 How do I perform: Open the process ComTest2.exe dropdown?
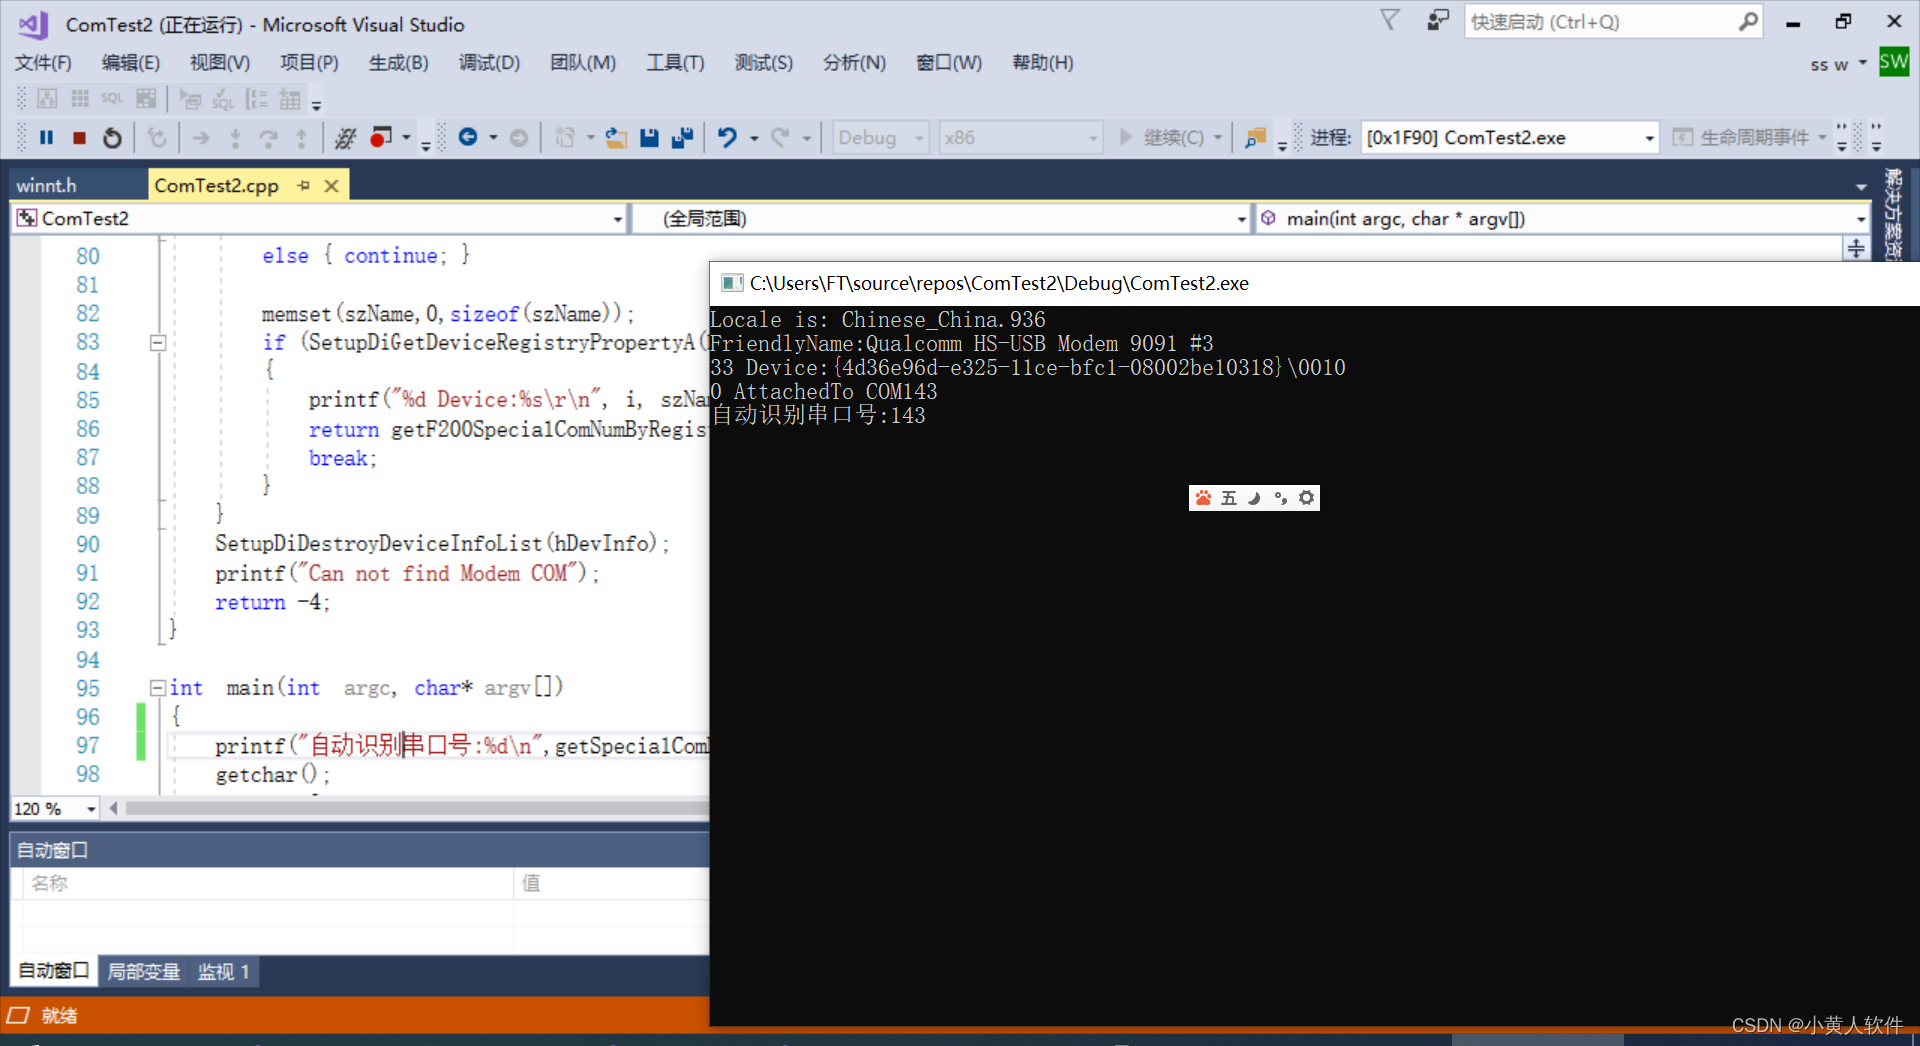click(1649, 138)
